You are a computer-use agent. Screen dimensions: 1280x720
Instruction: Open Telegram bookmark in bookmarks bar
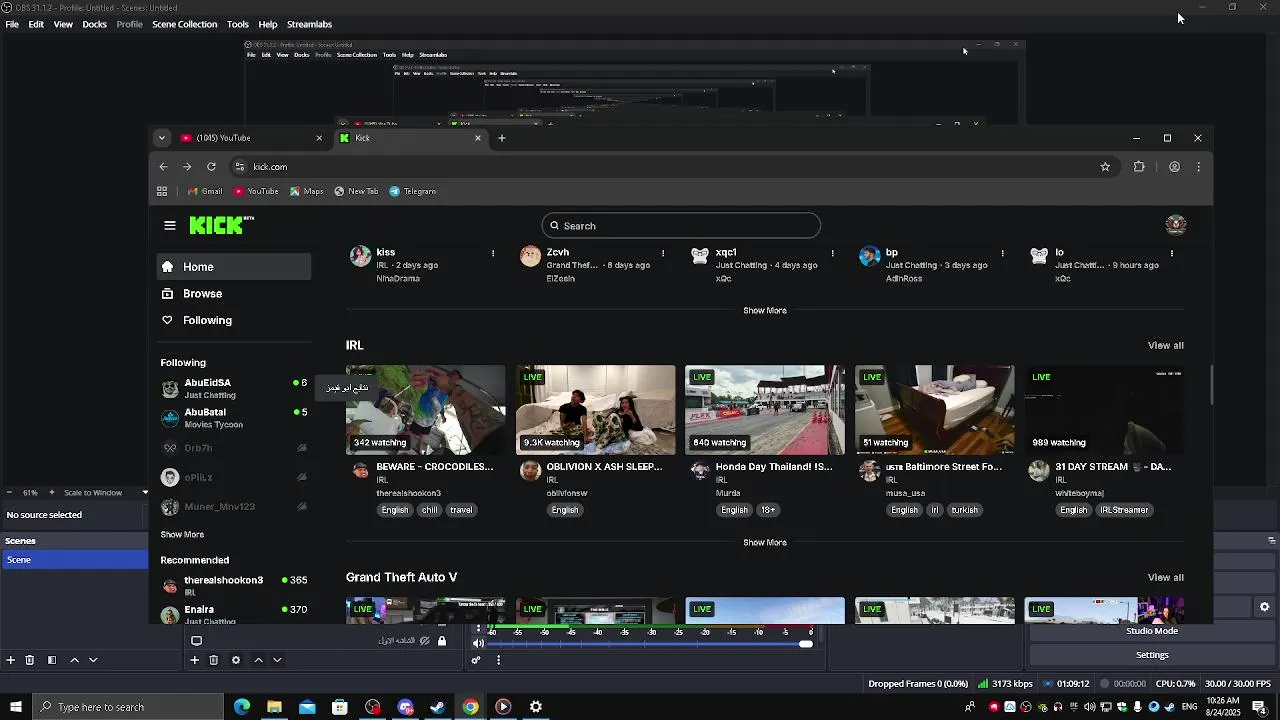click(x=413, y=191)
